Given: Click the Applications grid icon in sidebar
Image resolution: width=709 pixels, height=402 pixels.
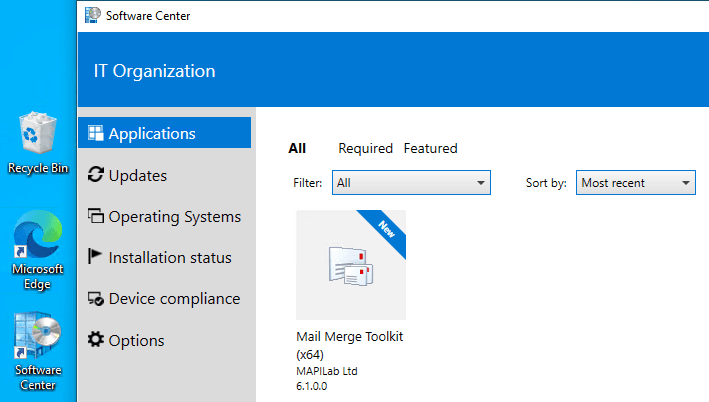Looking at the screenshot, I should 95,133.
